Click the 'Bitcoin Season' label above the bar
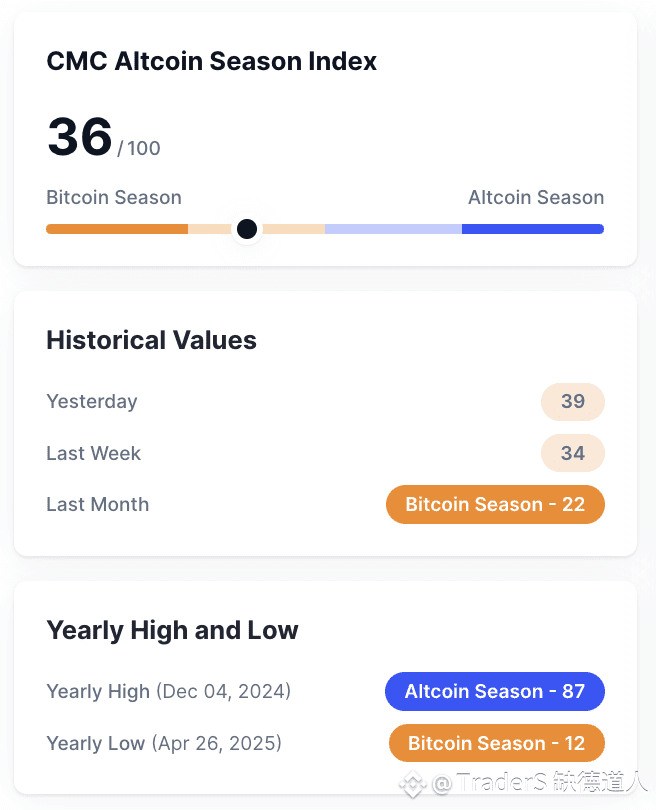The height and width of the screenshot is (810, 656). (x=114, y=197)
